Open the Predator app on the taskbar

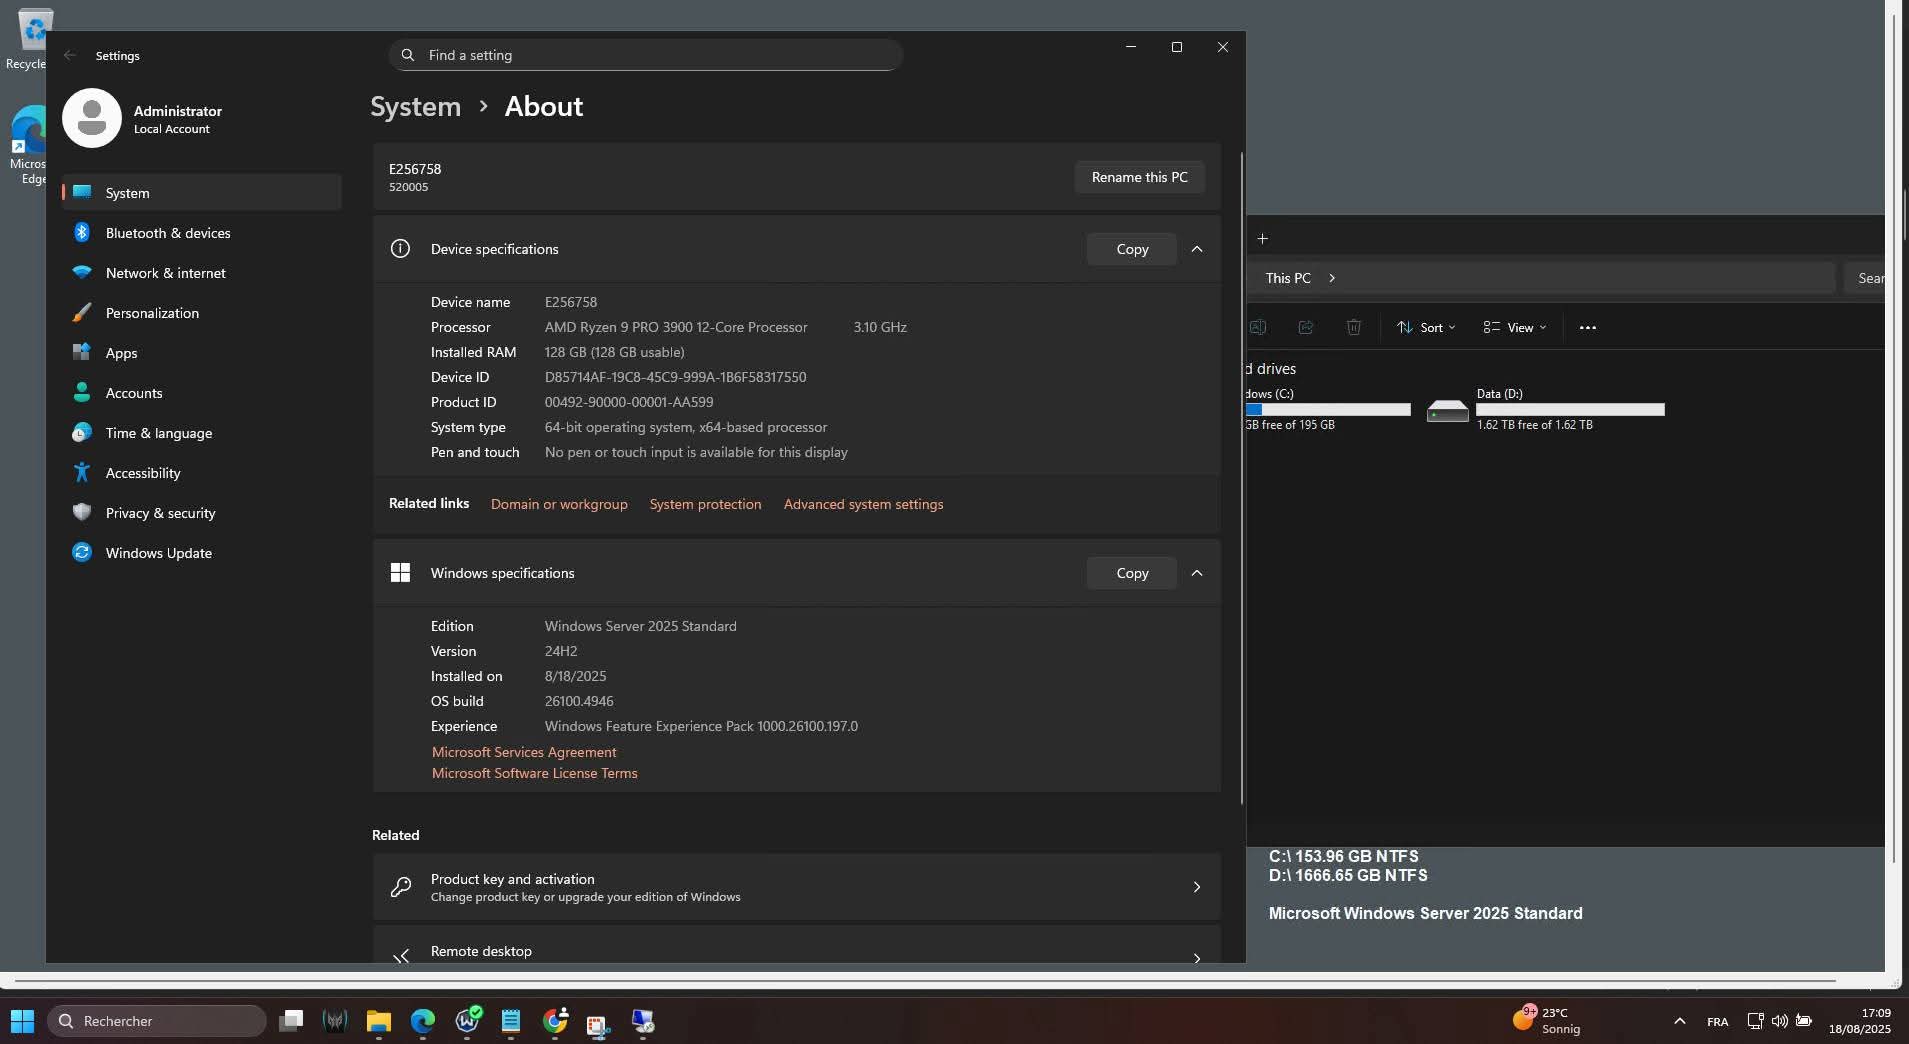point(335,1021)
